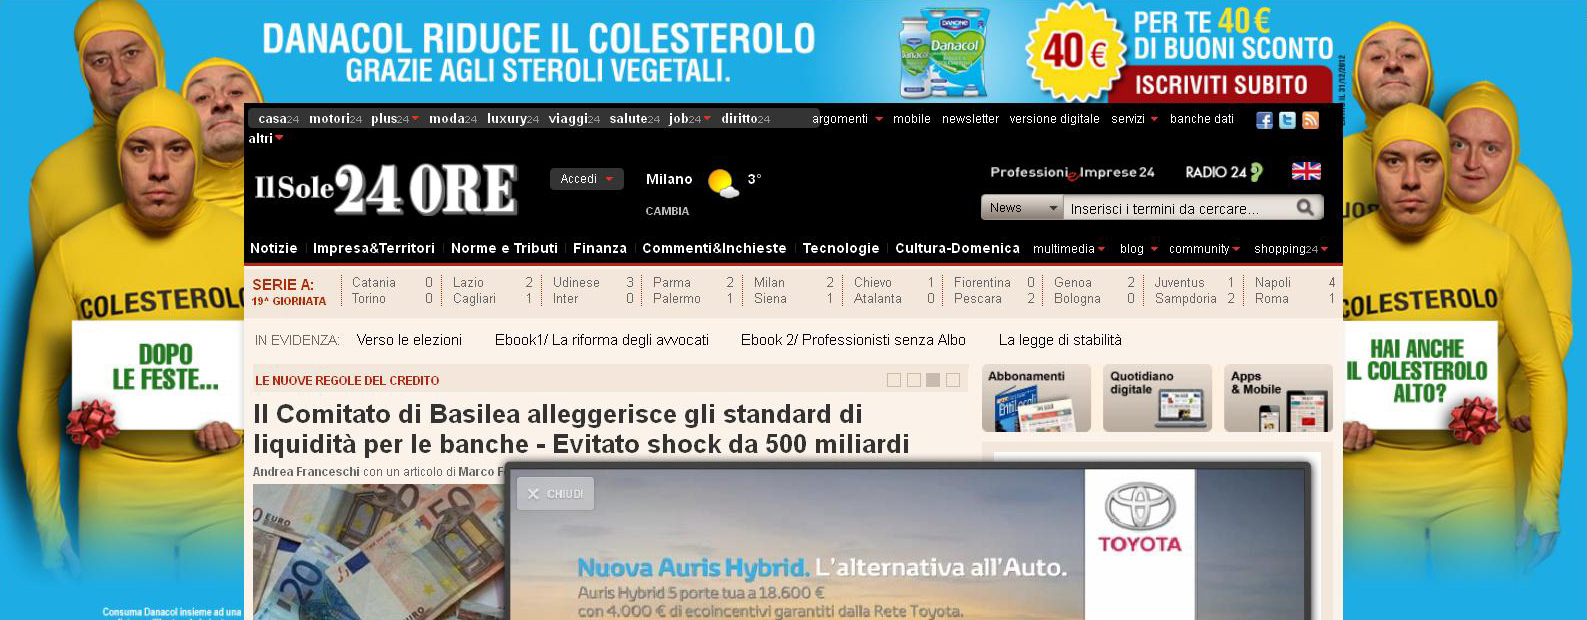
Task: Open the Facebook page icon
Action: pyautogui.click(x=1265, y=120)
